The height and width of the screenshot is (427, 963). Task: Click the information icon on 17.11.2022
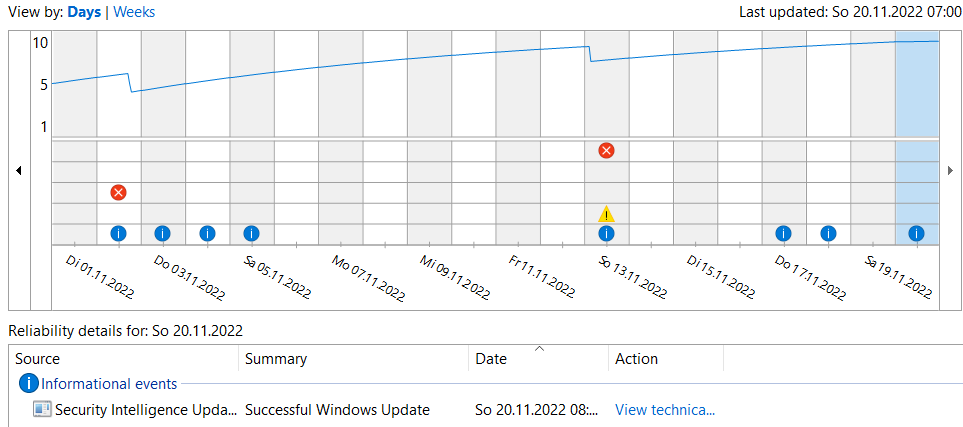pos(783,233)
